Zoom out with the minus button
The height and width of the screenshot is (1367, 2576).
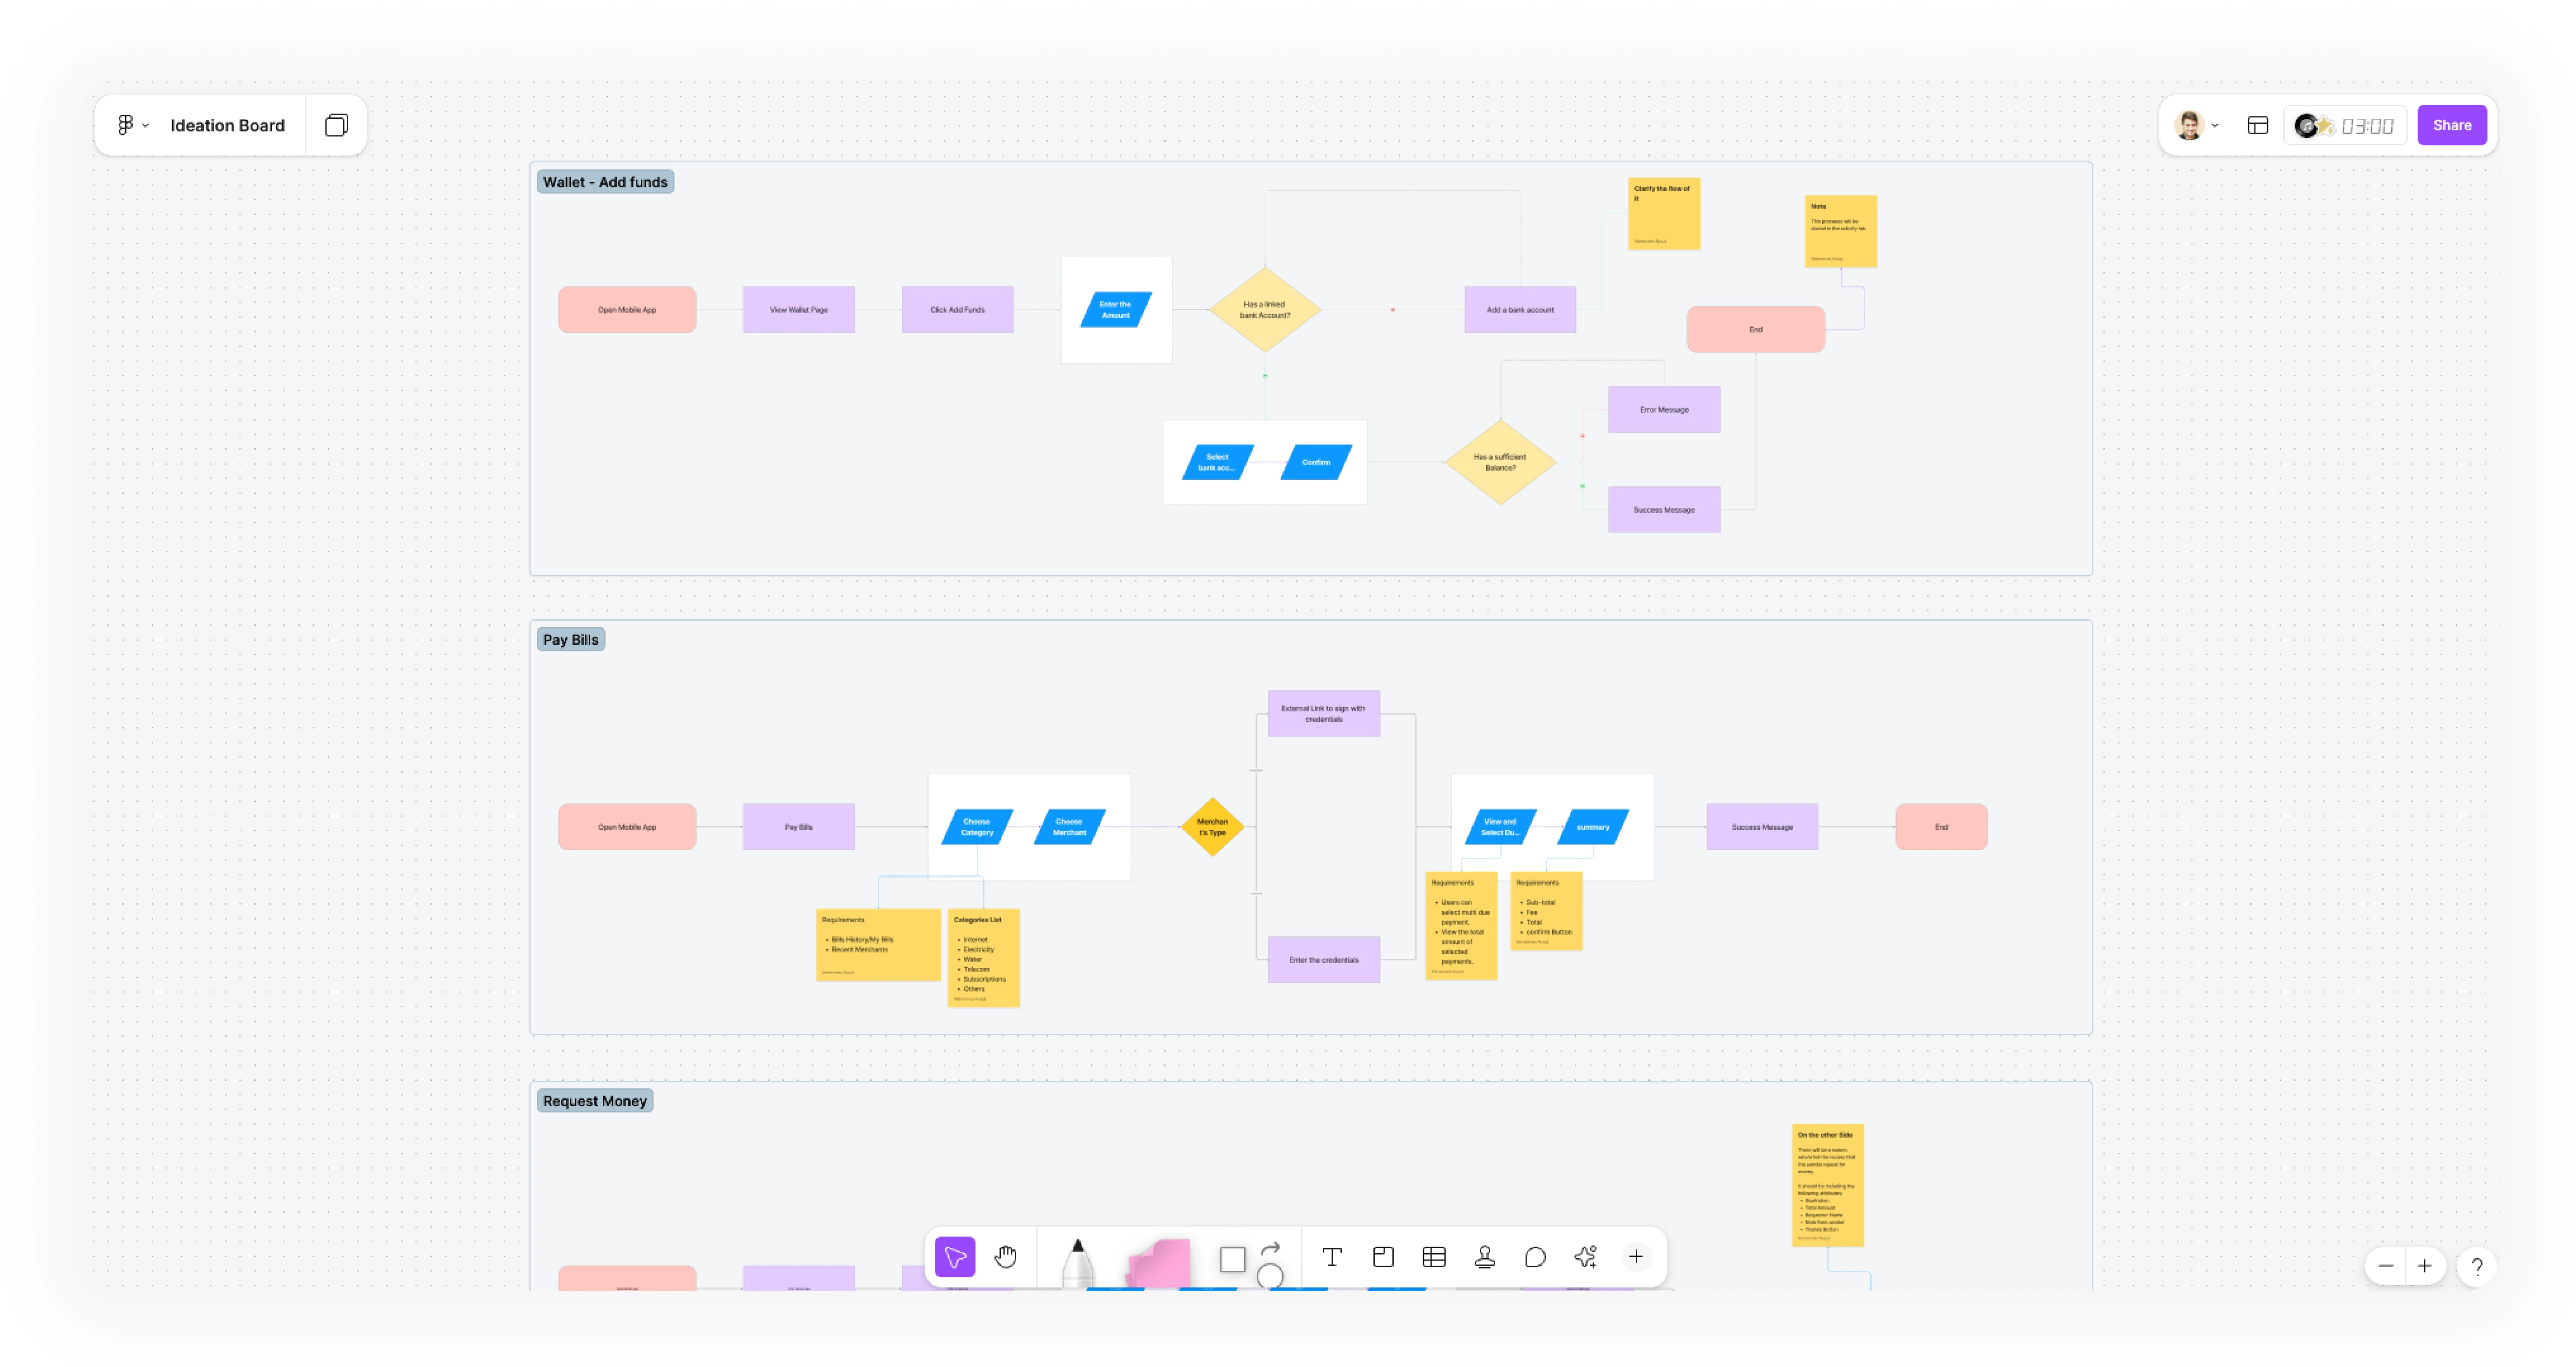point(2385,1266)
